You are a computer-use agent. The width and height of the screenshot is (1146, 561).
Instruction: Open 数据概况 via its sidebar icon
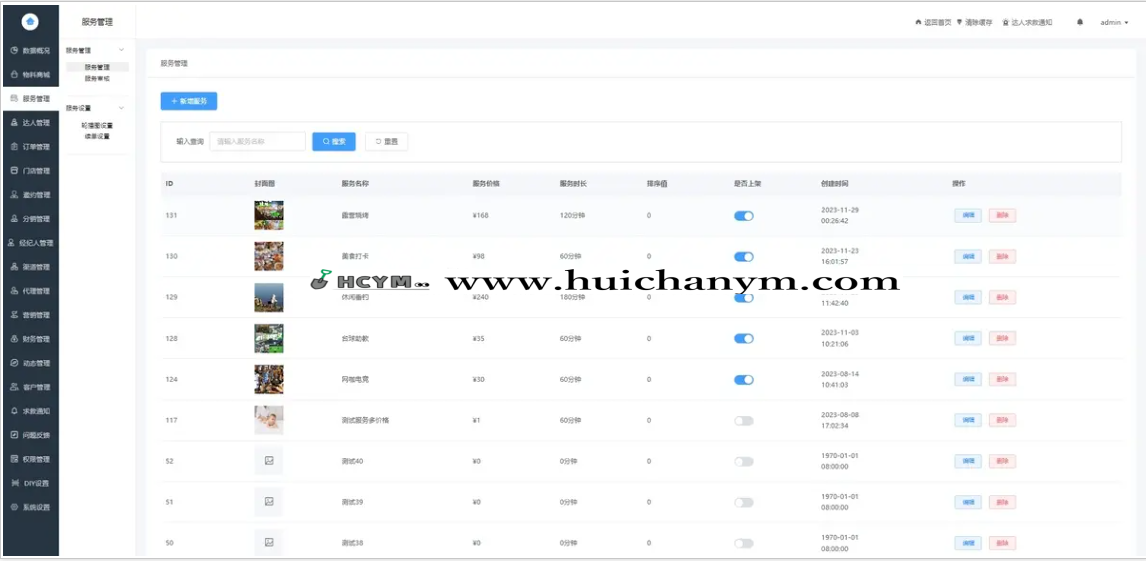pos(14,50)
